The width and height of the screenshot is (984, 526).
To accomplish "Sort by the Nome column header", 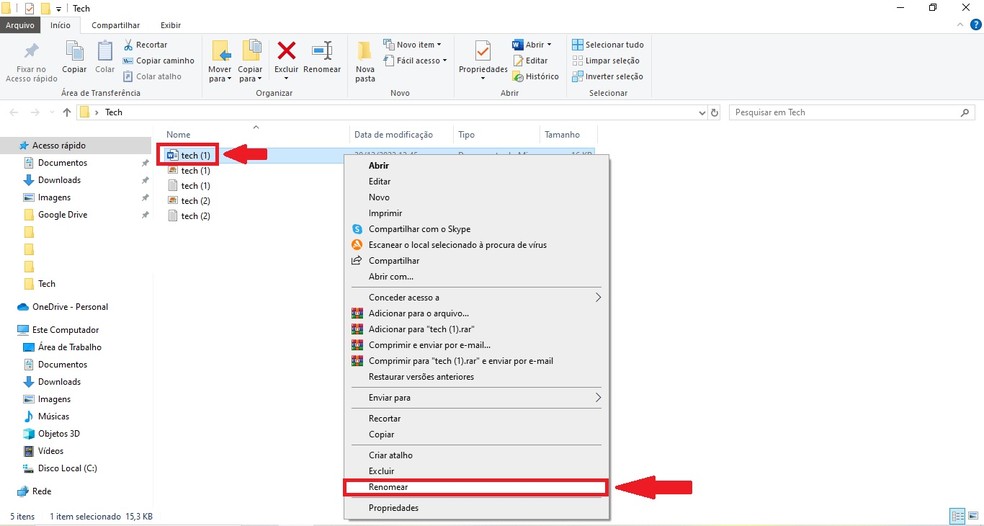I will (x=178, y=134).
